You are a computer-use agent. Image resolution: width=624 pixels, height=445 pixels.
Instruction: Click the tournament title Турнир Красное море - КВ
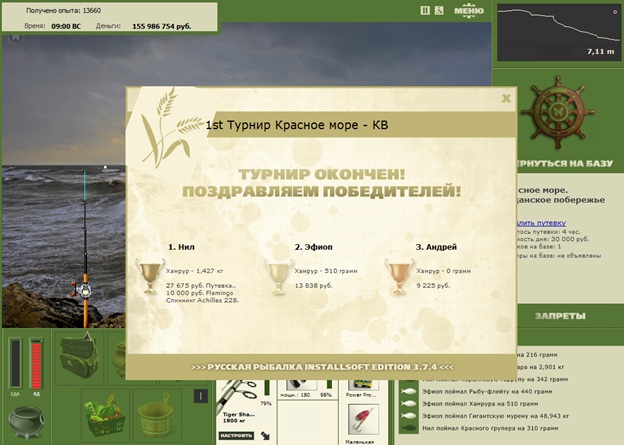(297, 125)
